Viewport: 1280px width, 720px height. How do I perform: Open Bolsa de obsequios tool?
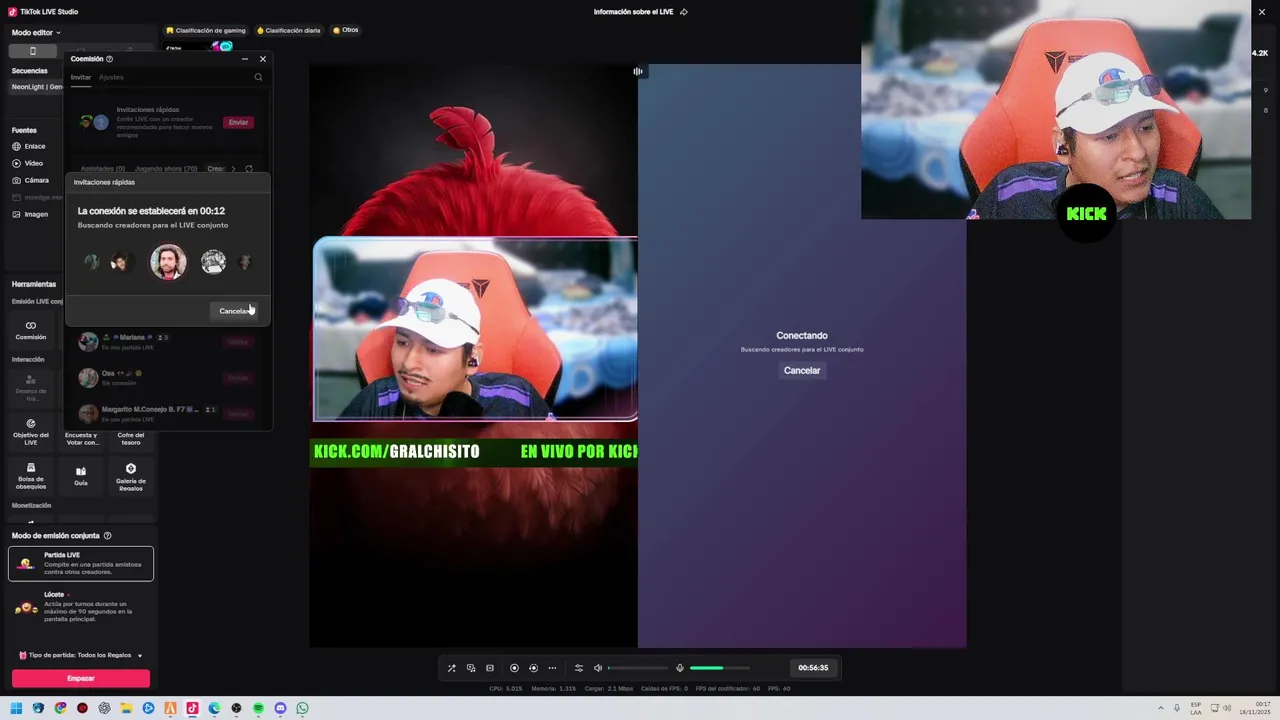(31, 476)
